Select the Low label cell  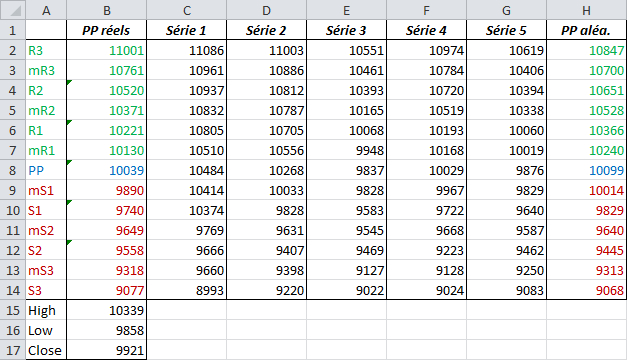click(x=46, y=330)
